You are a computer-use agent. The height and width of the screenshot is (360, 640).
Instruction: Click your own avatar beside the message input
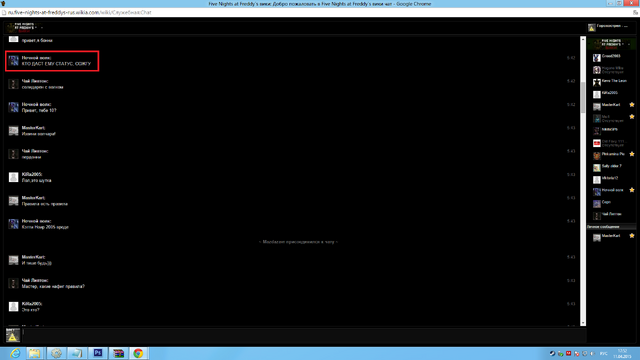coord(13,335)
